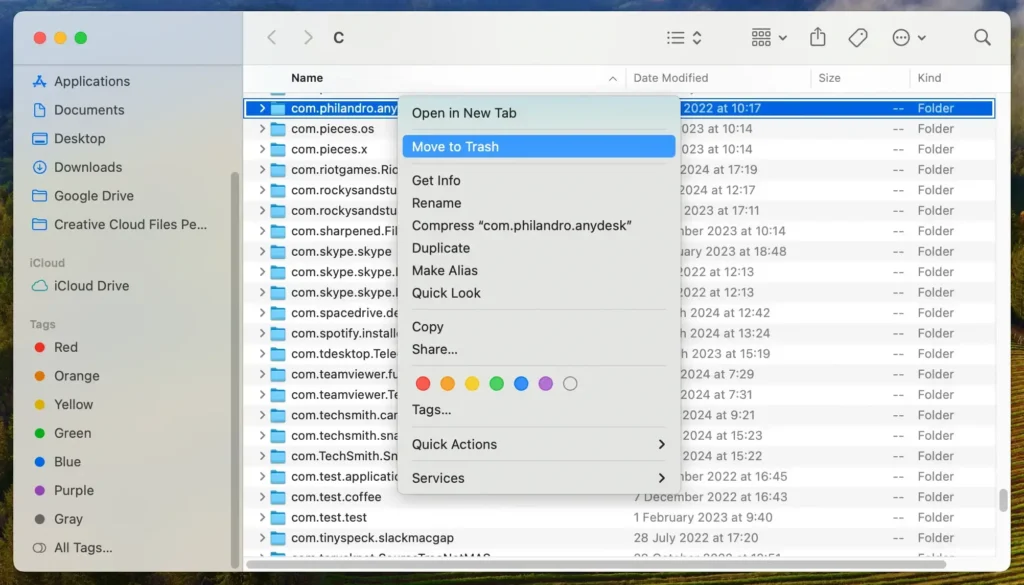
Task: Expand the com.pieces.os folder disclosure arrow
Action: 262,129
